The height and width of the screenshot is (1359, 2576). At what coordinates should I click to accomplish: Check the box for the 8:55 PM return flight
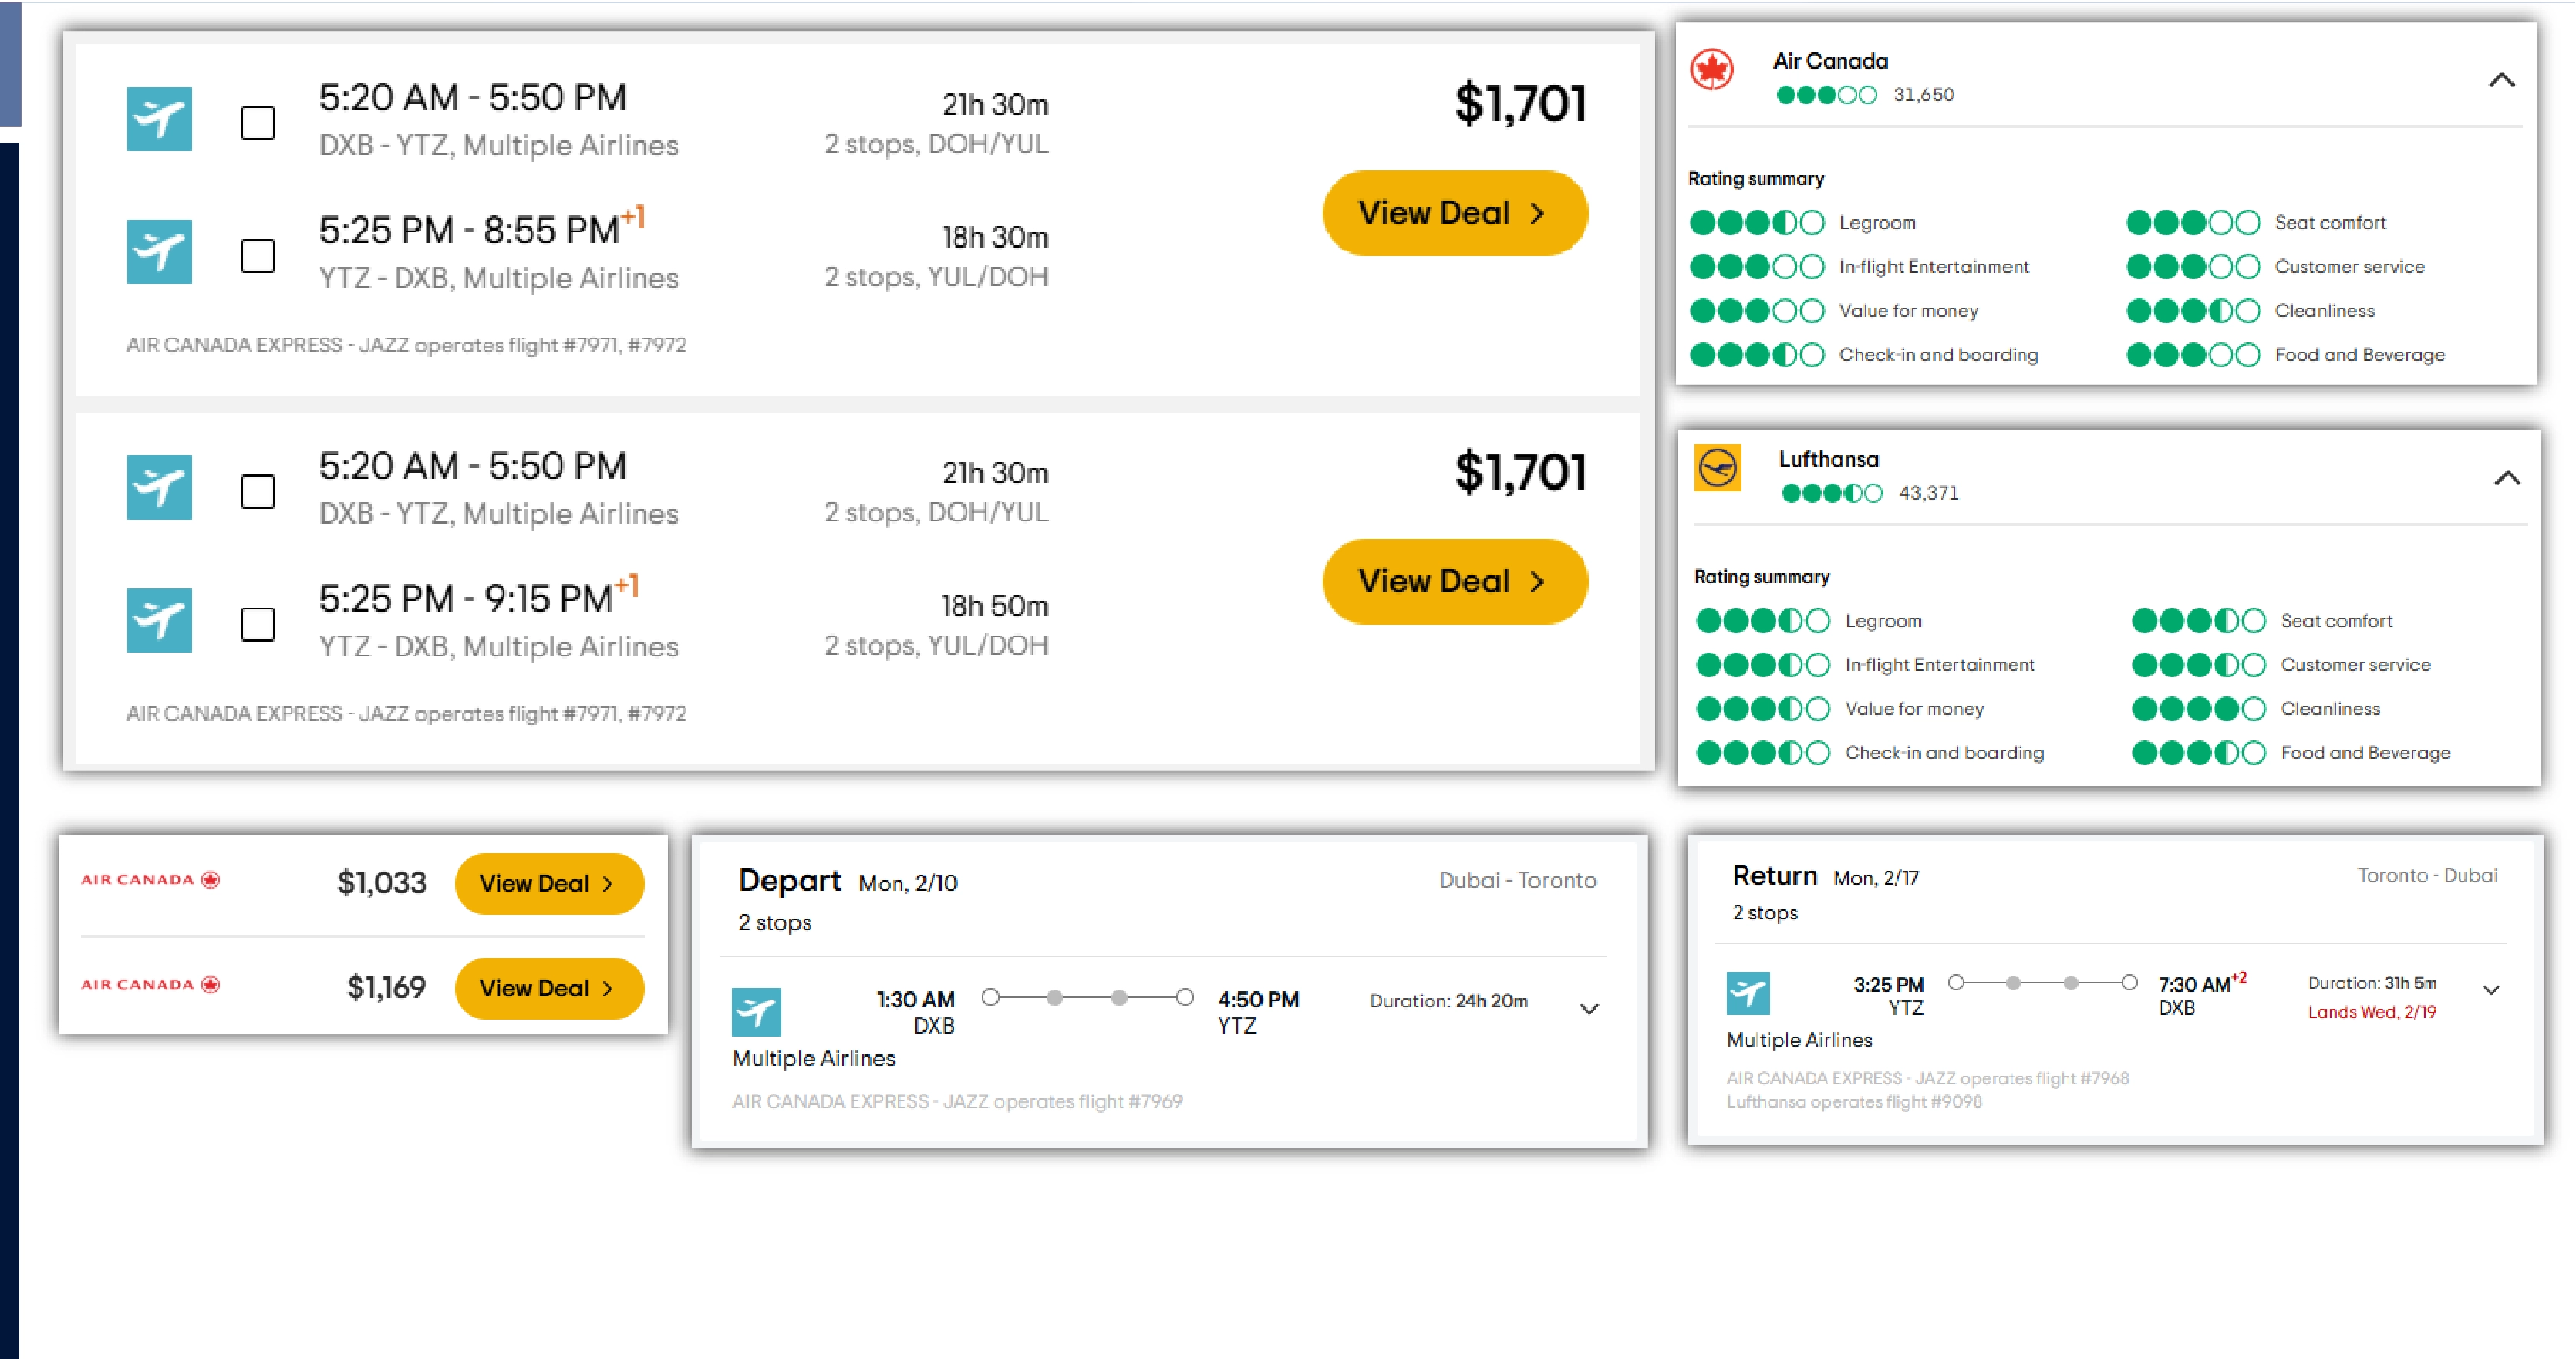coord(257,255)
